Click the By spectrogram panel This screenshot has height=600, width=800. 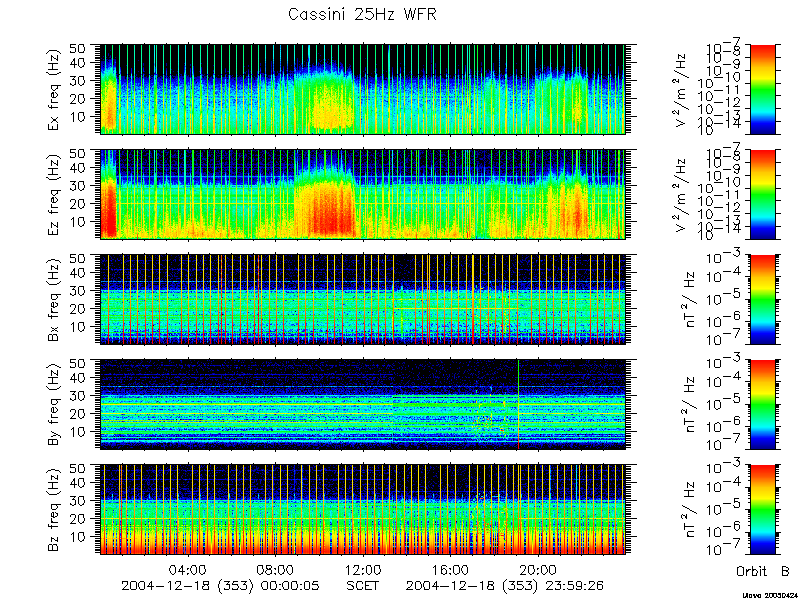click(x=363, y=405)
